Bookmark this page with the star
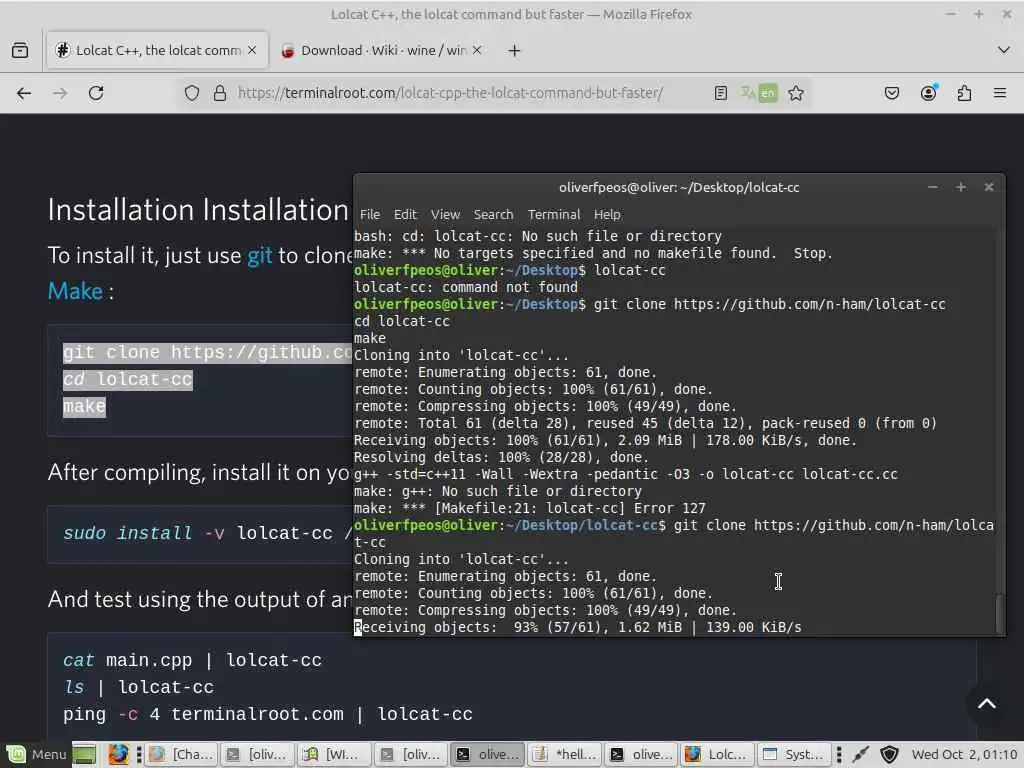 (x=795, y=93)
